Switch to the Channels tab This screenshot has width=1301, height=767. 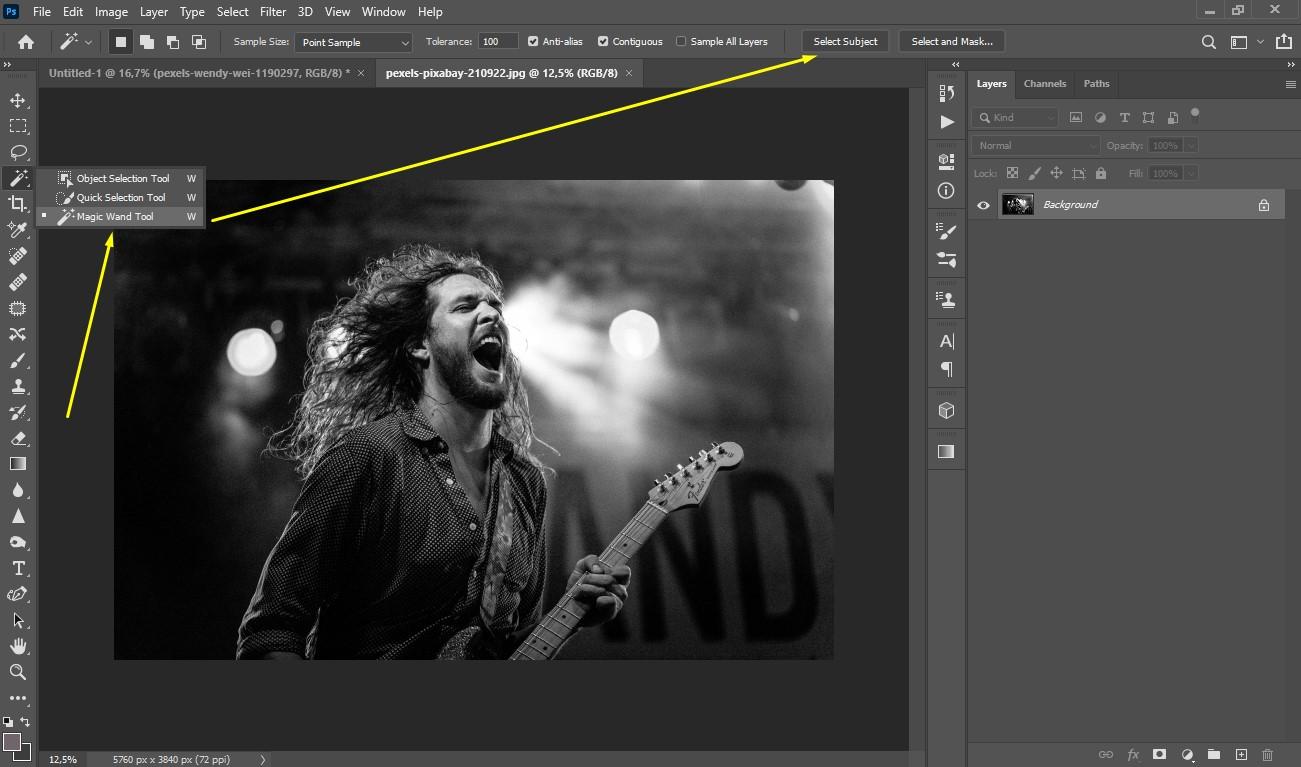click(x=1045, y=84)
